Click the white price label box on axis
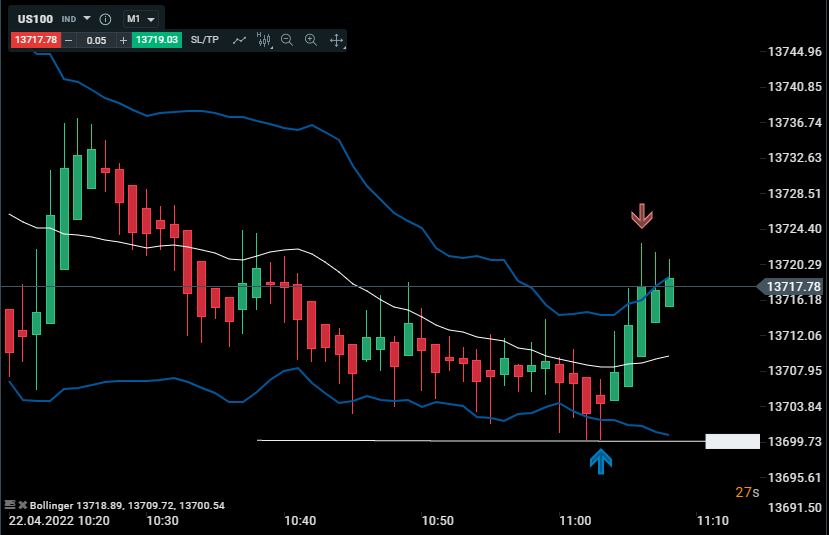 click(x=732, y=441)
